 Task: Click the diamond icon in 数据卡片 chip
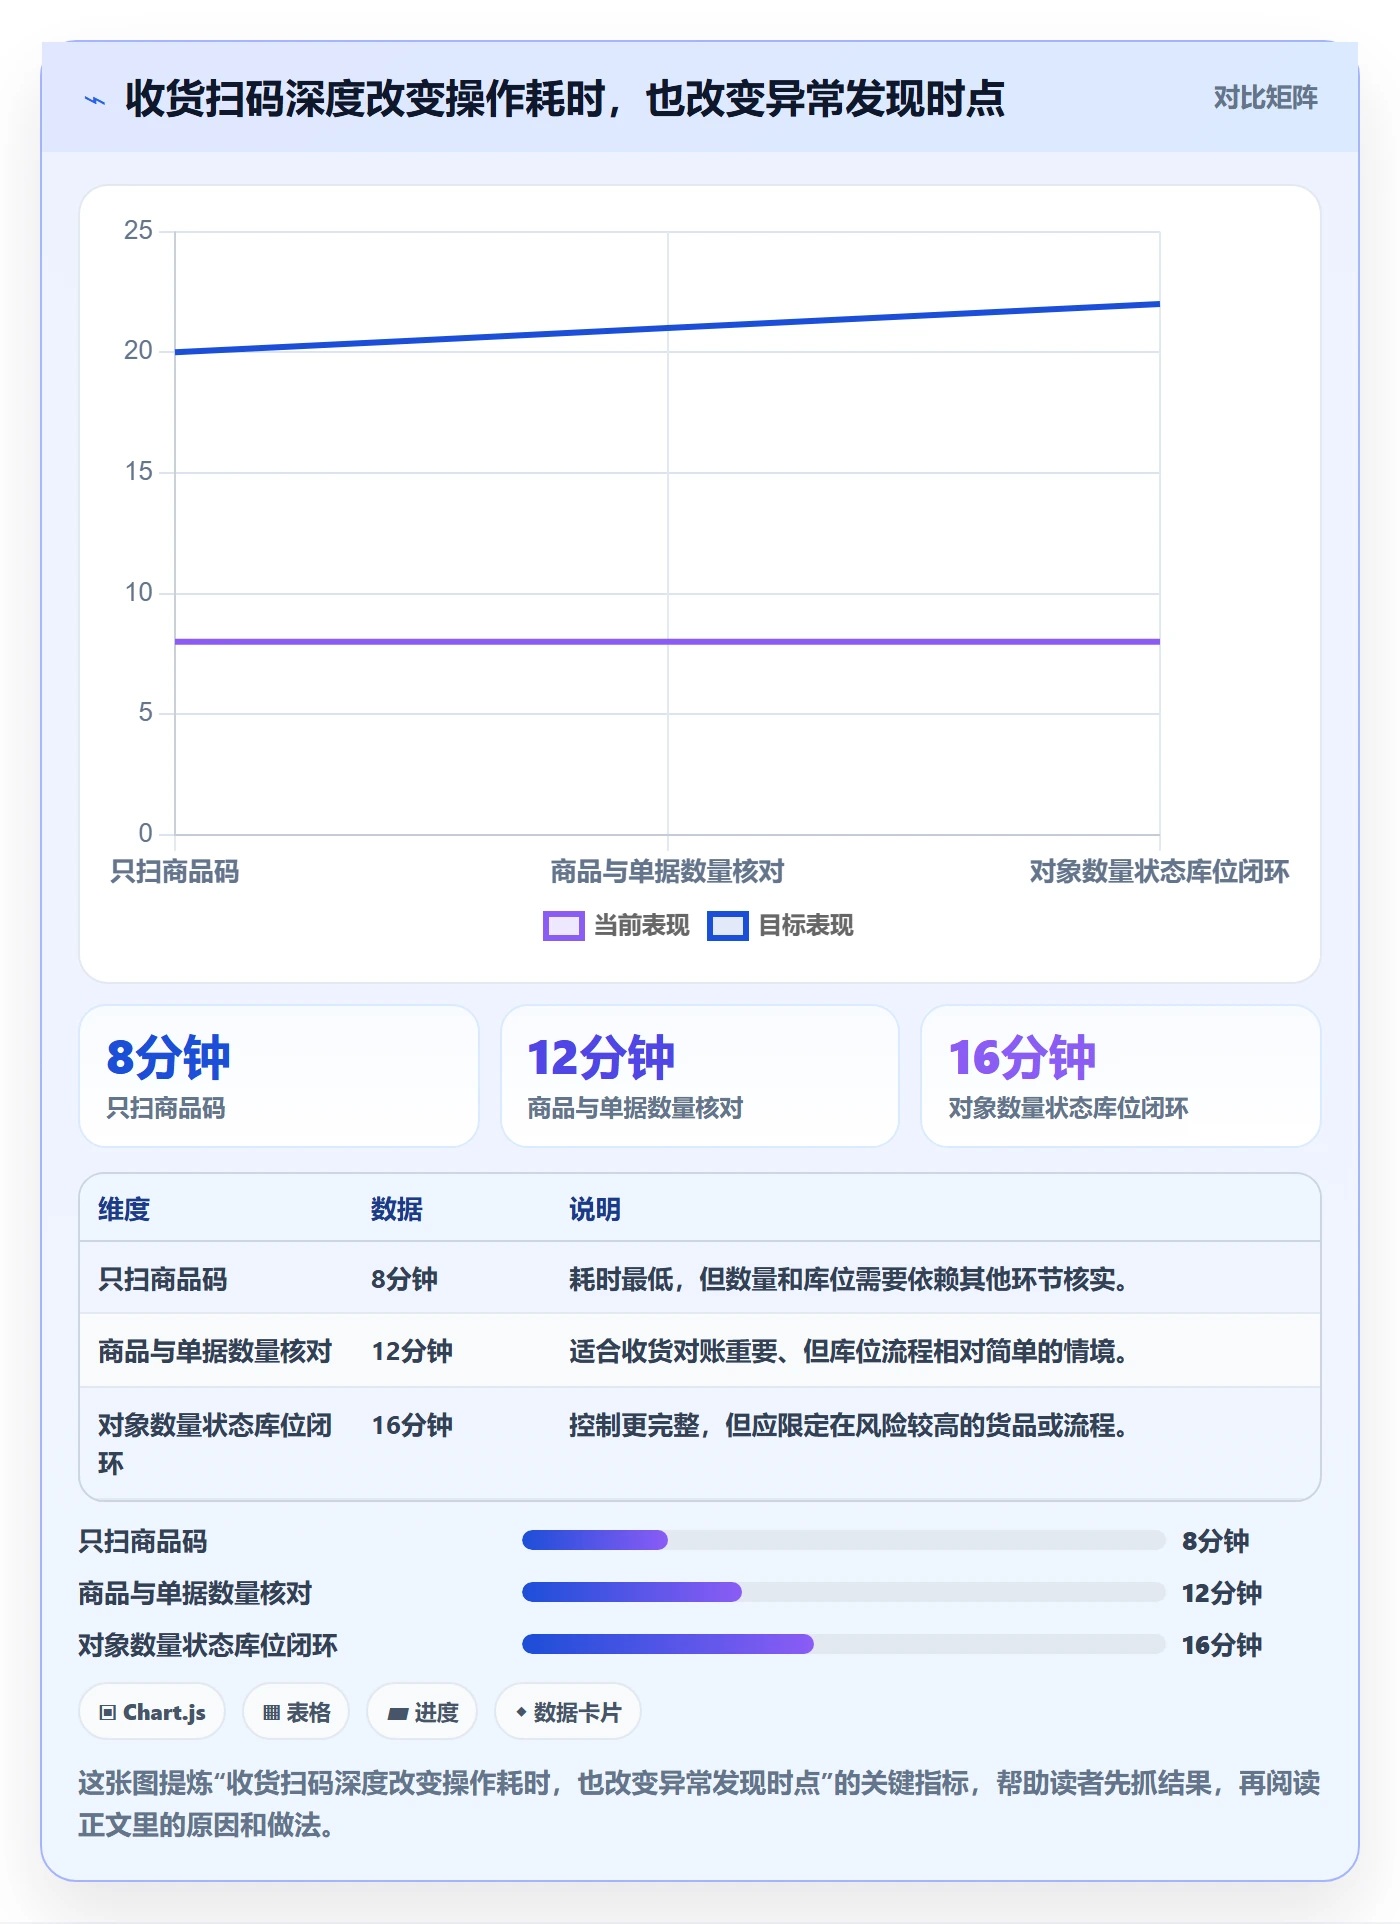click(x=521, y=1712)
